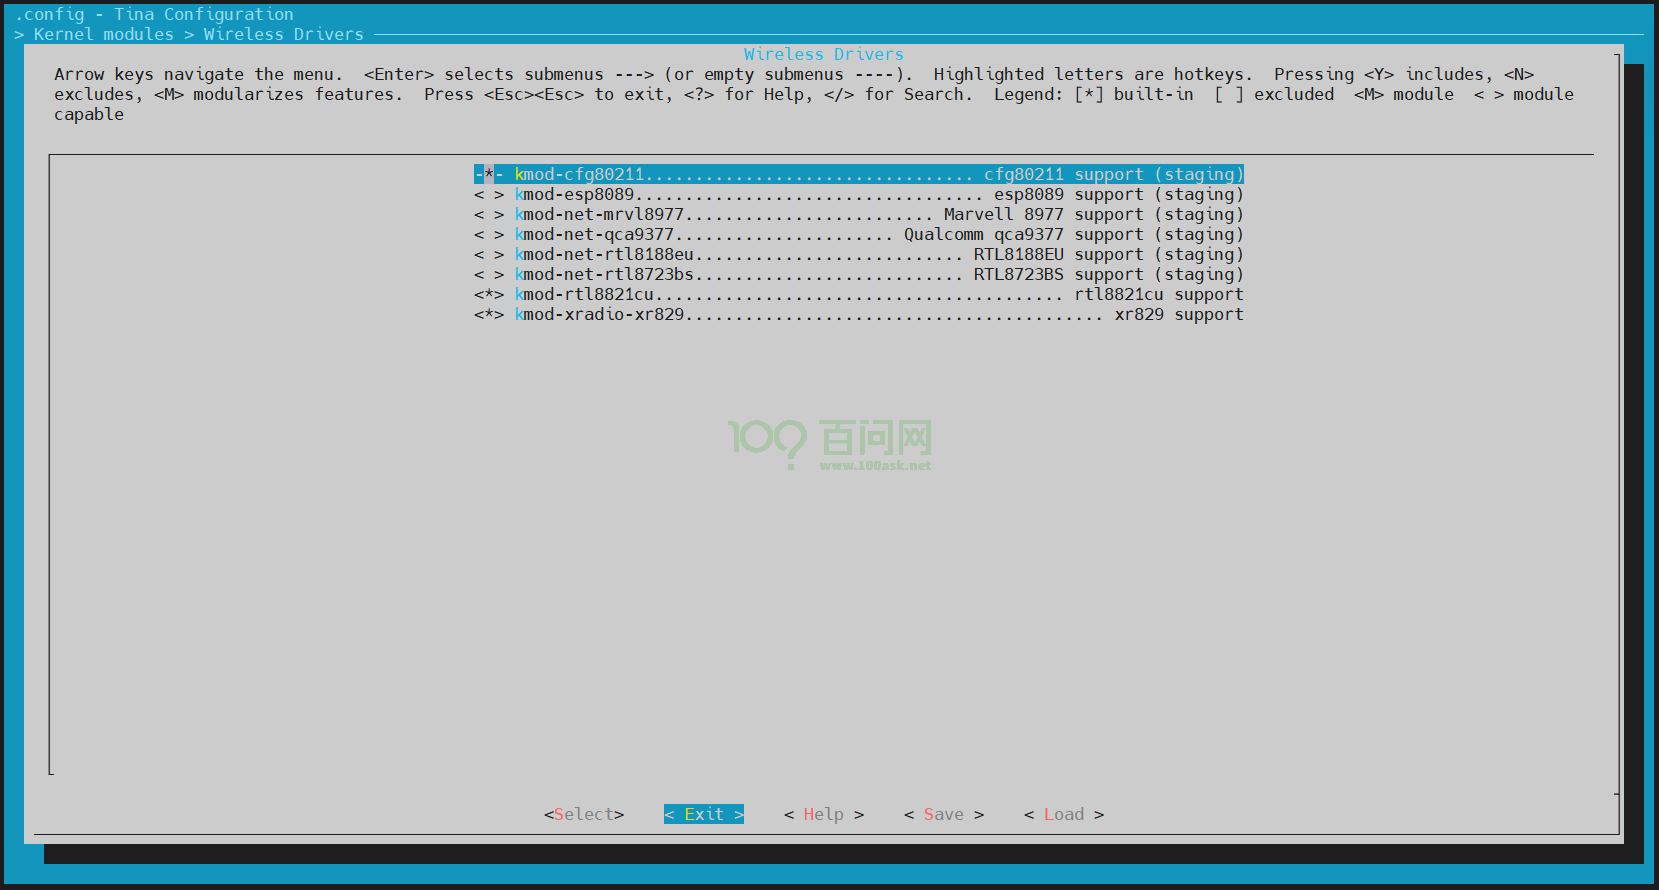Click the Wireless Drivers dialog title
The width and height of the screenshot is (1659, 890).
(823, 55)
